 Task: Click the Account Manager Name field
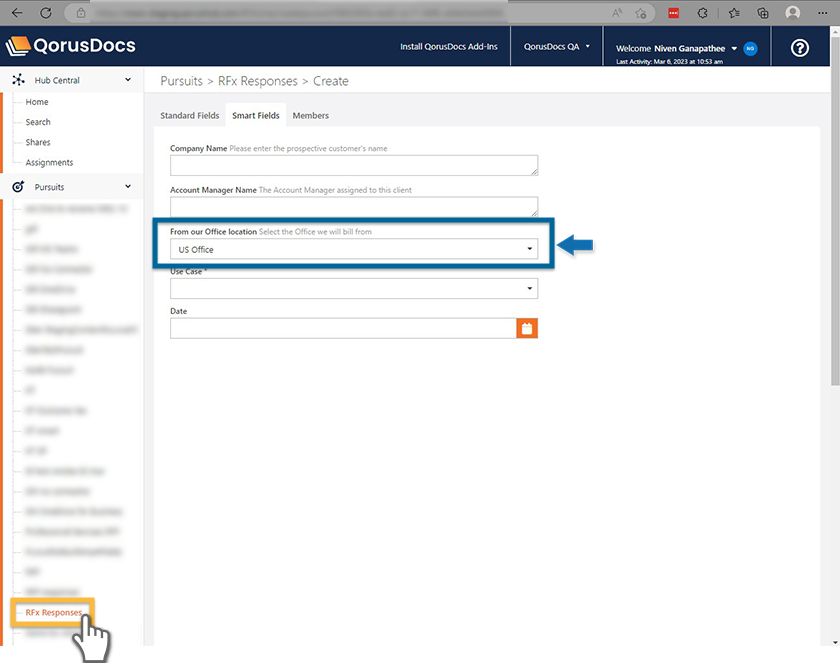(x=354, y=207)
